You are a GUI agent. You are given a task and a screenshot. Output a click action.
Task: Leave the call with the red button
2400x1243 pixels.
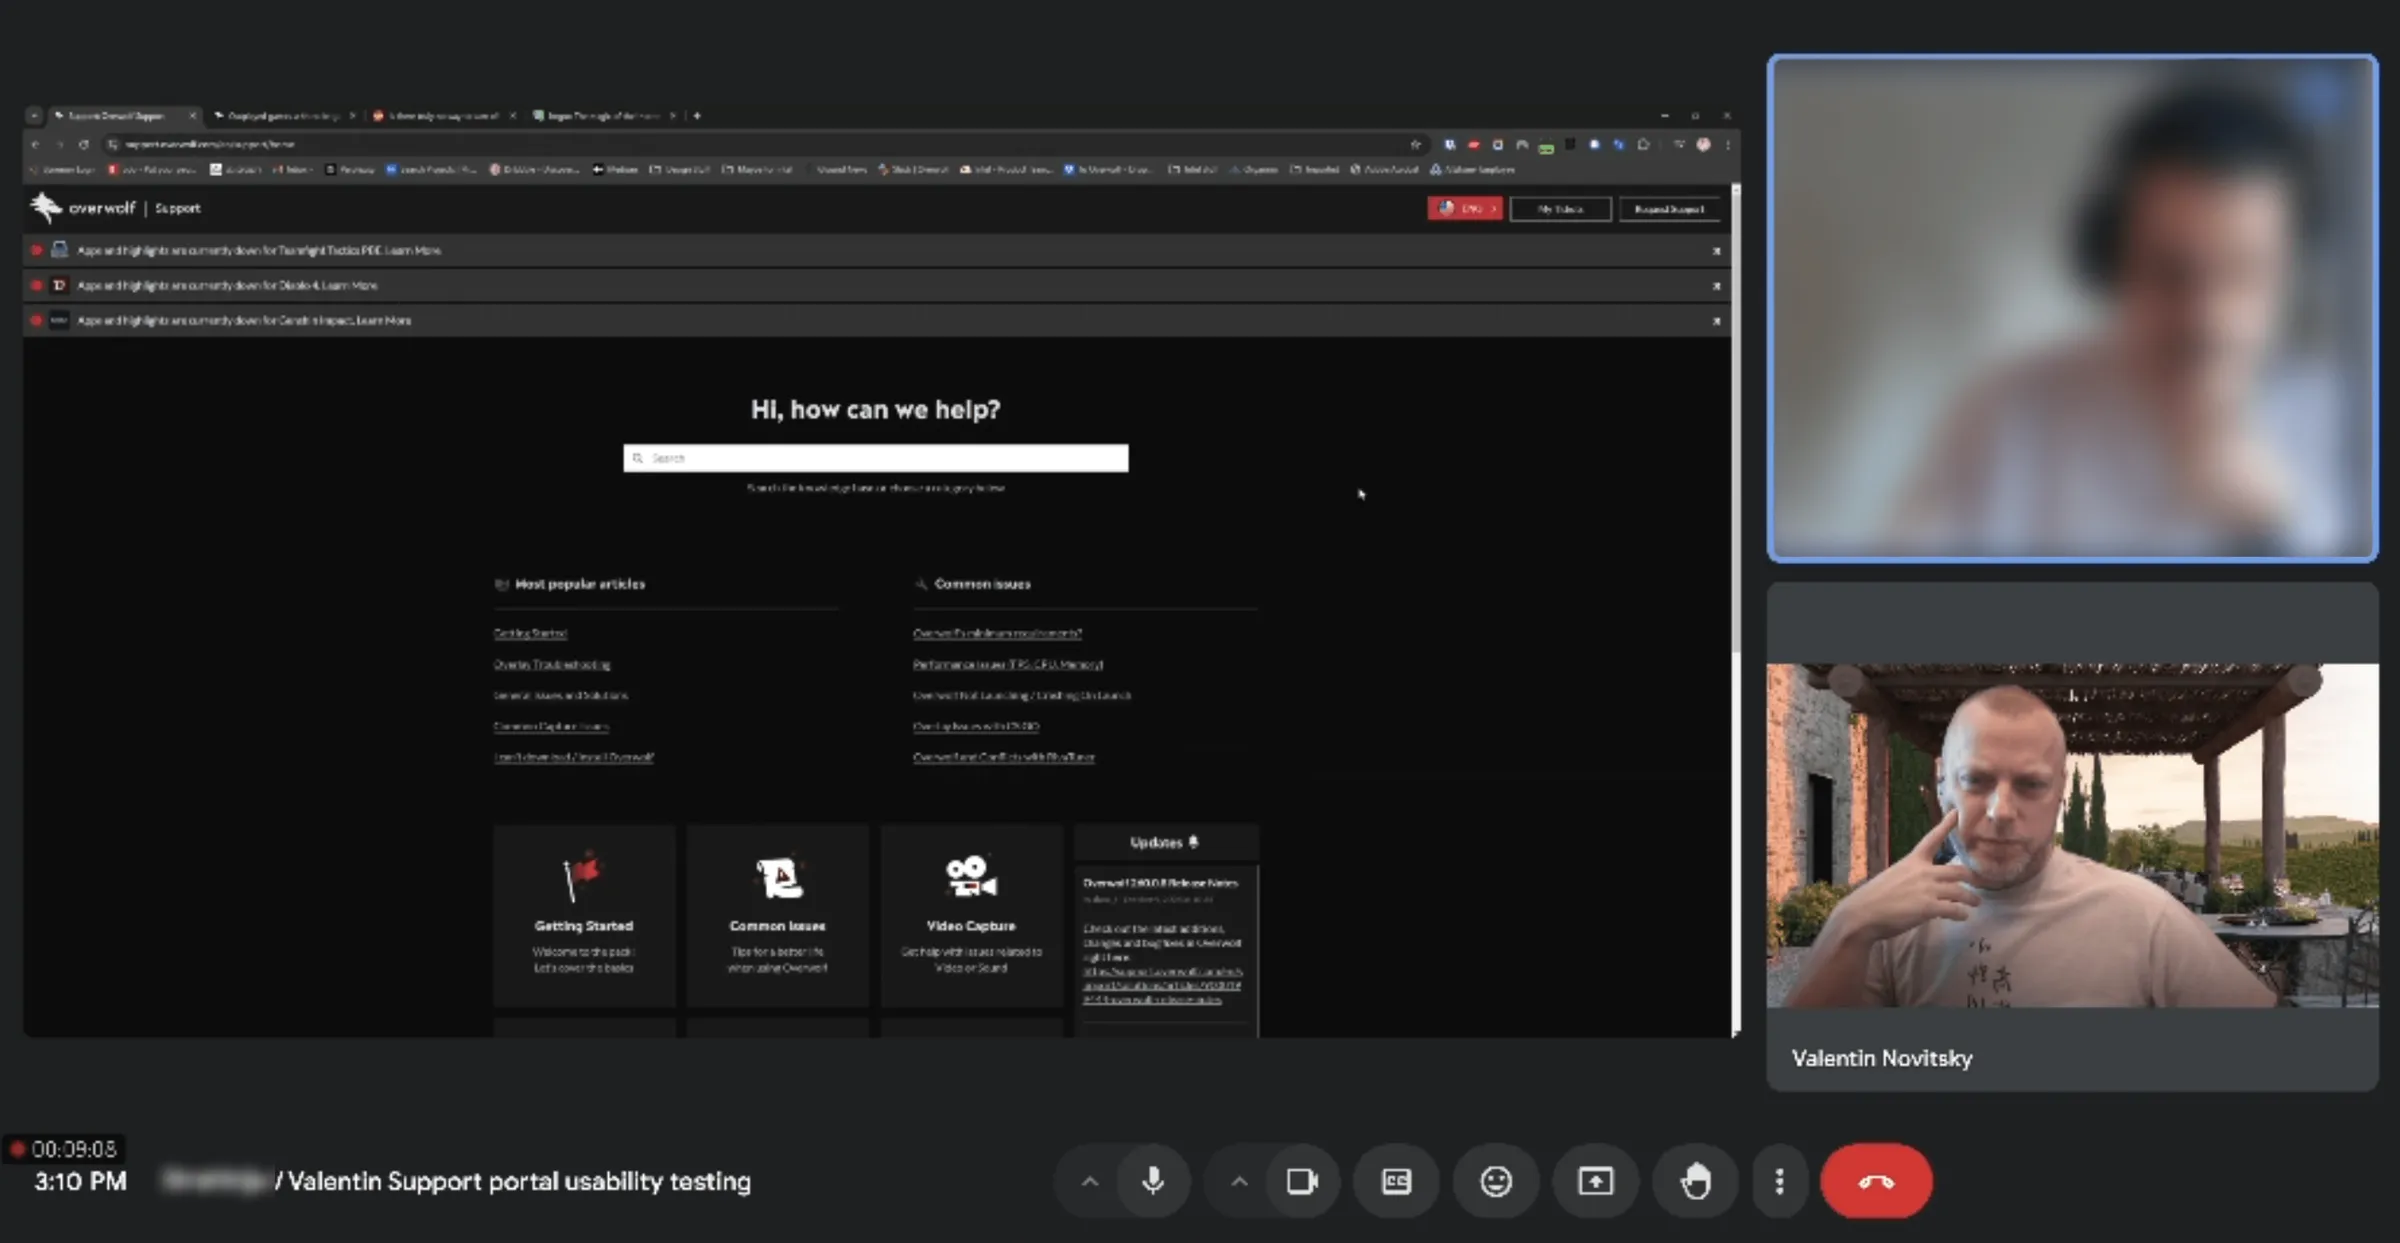pyautogui.click(x=1876, y=1181)
